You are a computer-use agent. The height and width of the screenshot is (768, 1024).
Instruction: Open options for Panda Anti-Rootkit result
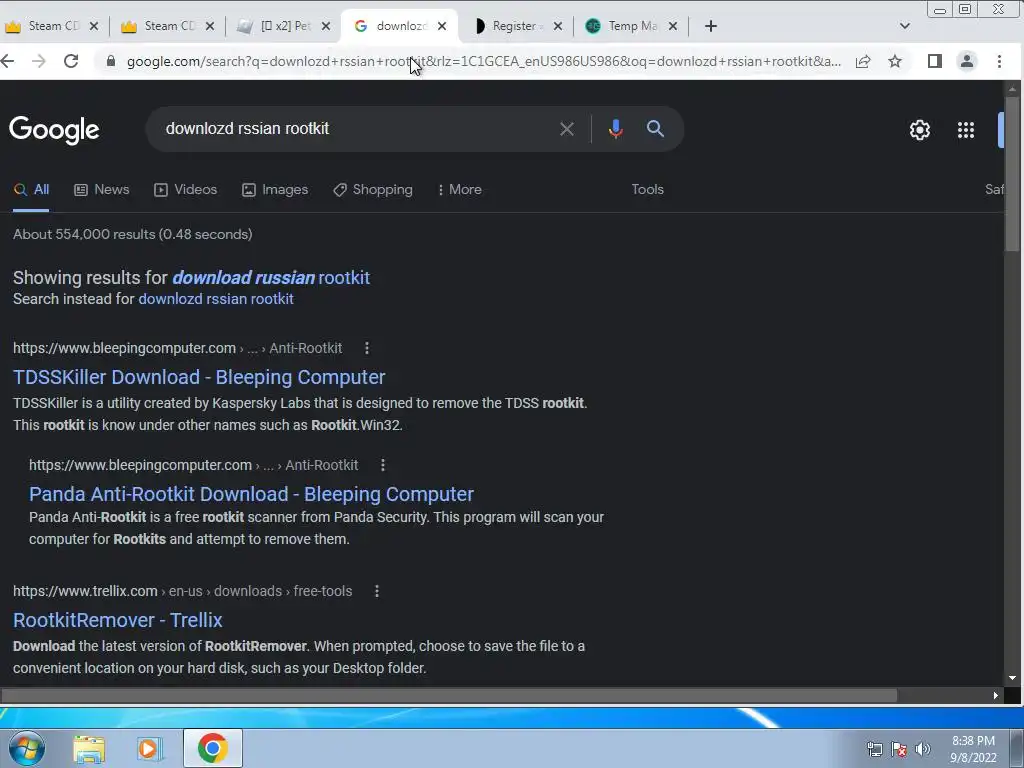383,465
